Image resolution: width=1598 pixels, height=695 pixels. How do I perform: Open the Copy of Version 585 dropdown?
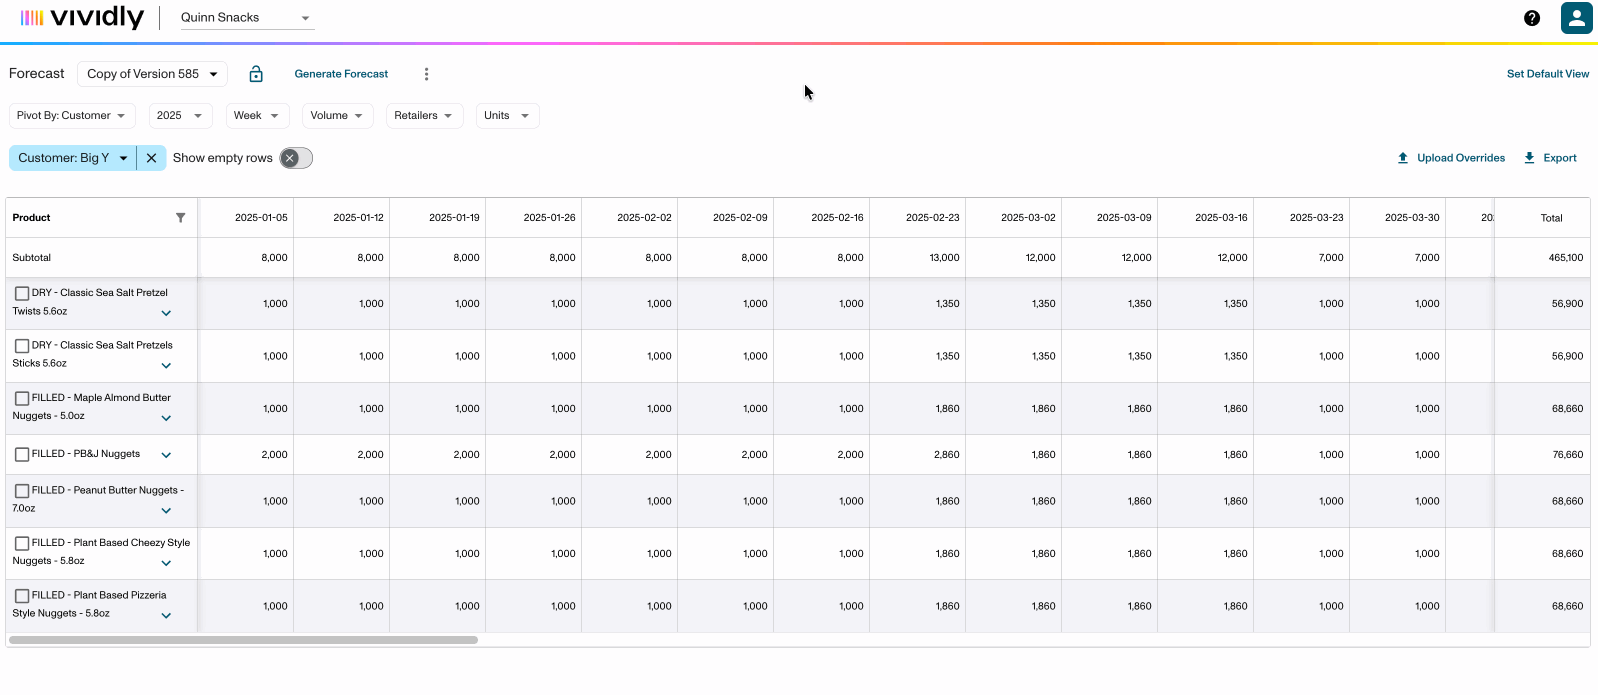click(x=152, y=74)
